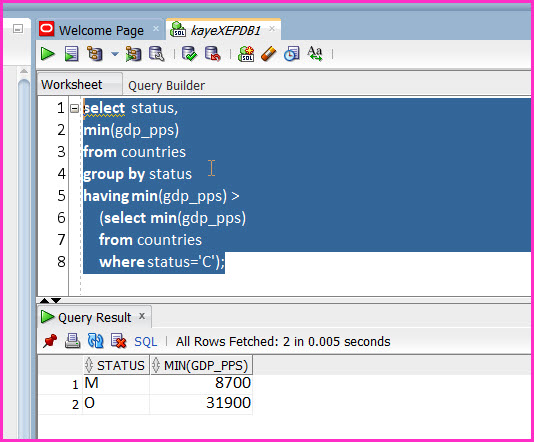Open SQL History clock icon
534x442 pixels.
(x=292, y=54)
